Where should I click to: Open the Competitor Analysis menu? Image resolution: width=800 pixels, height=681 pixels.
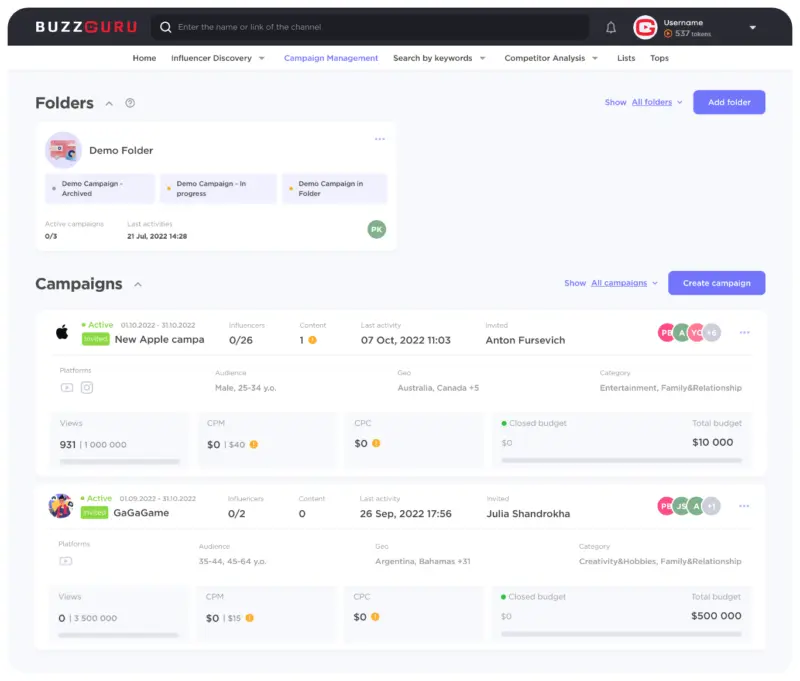[x=551, y=58]
